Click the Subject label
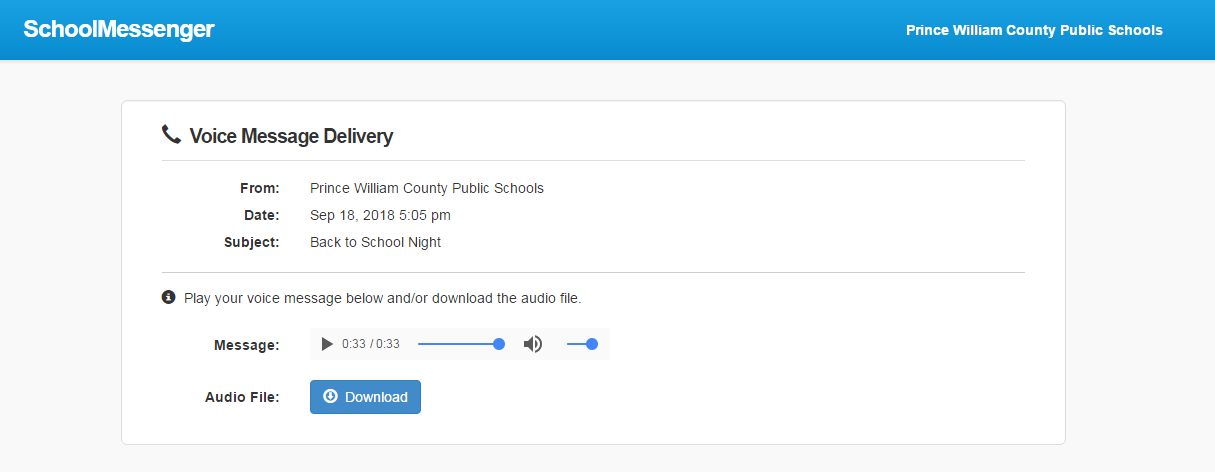1215x472 pixels. pyautogui.click(x=252, y=242)
